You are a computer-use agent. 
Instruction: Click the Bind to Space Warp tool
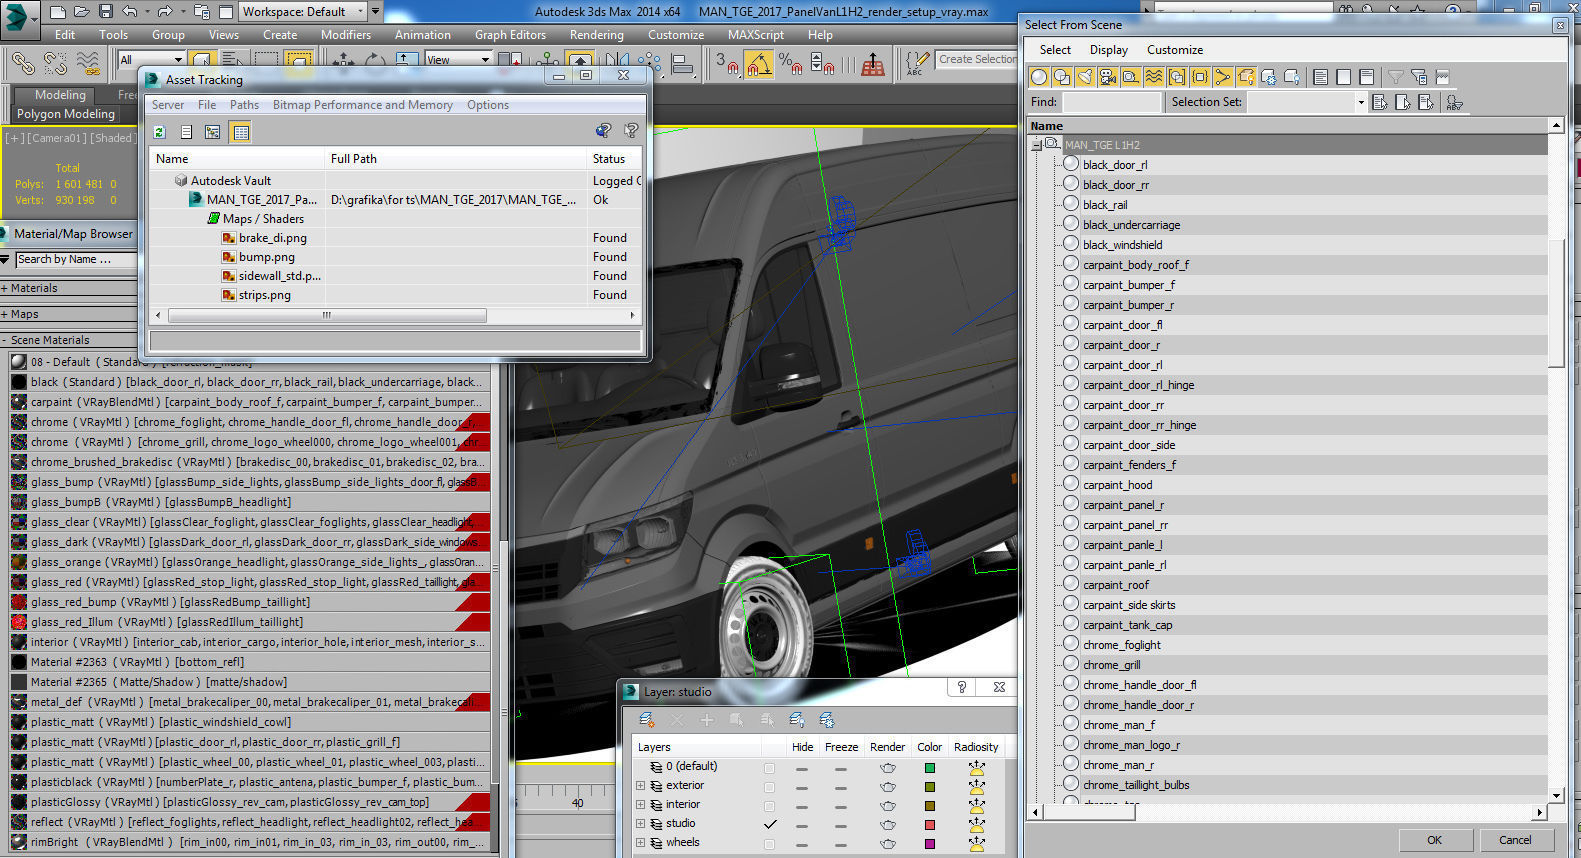tap(88, 64)
